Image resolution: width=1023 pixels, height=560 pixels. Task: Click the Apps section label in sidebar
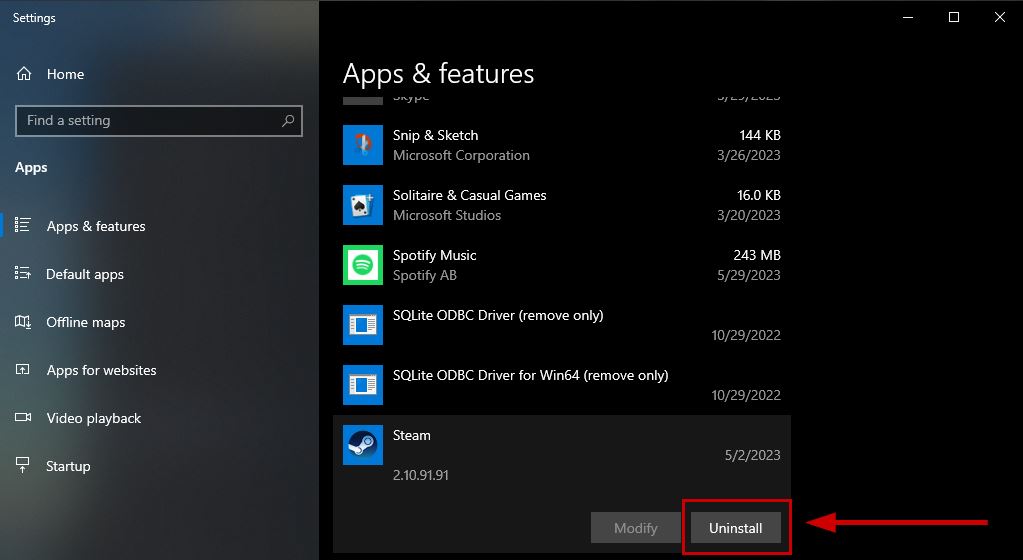31,168
